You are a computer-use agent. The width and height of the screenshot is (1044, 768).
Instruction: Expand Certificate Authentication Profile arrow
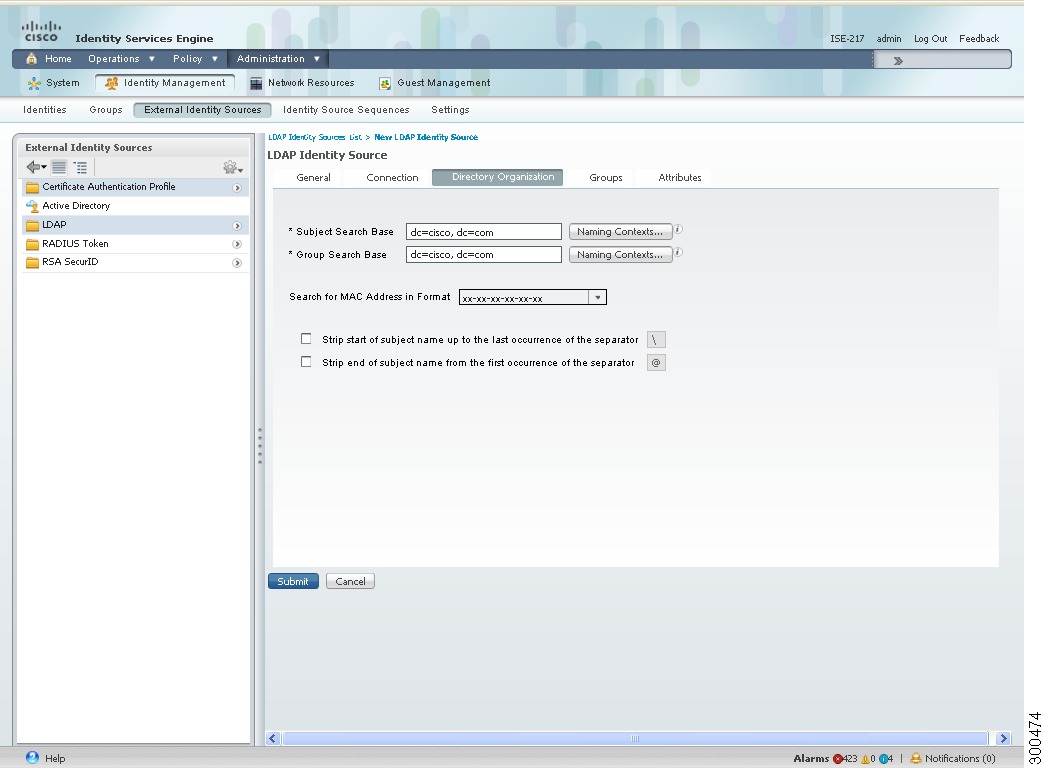[236, 188]
